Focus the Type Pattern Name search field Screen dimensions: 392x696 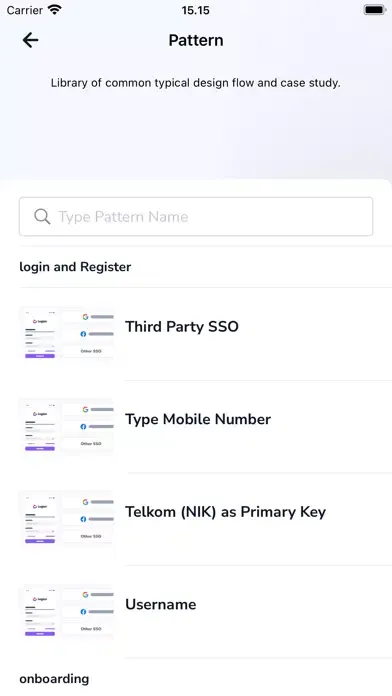tap(196, 217)
